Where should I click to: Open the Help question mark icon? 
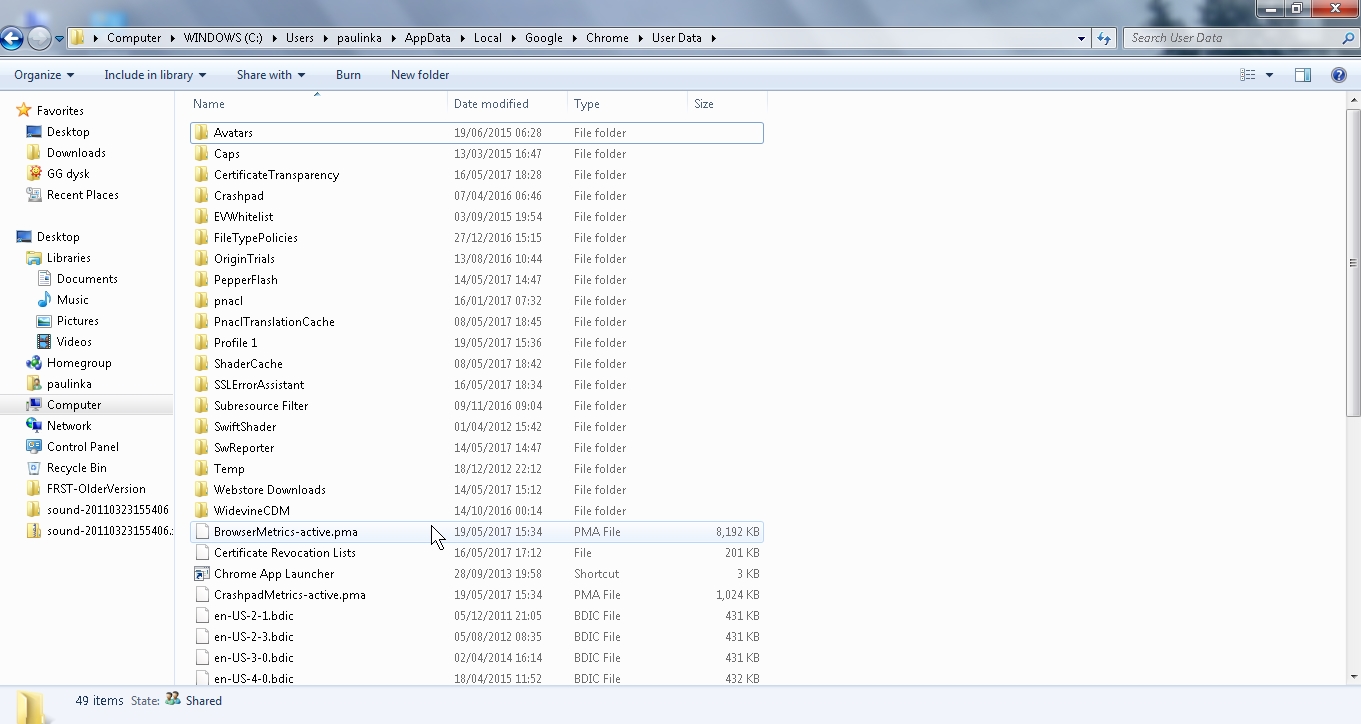point(1339,75)
